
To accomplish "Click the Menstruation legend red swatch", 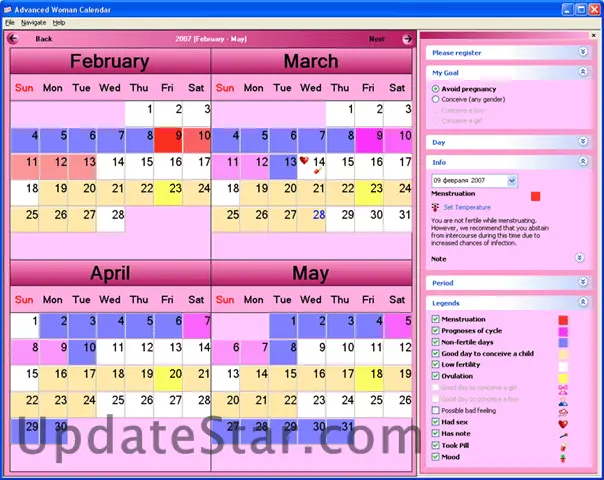I will (563, 320).
